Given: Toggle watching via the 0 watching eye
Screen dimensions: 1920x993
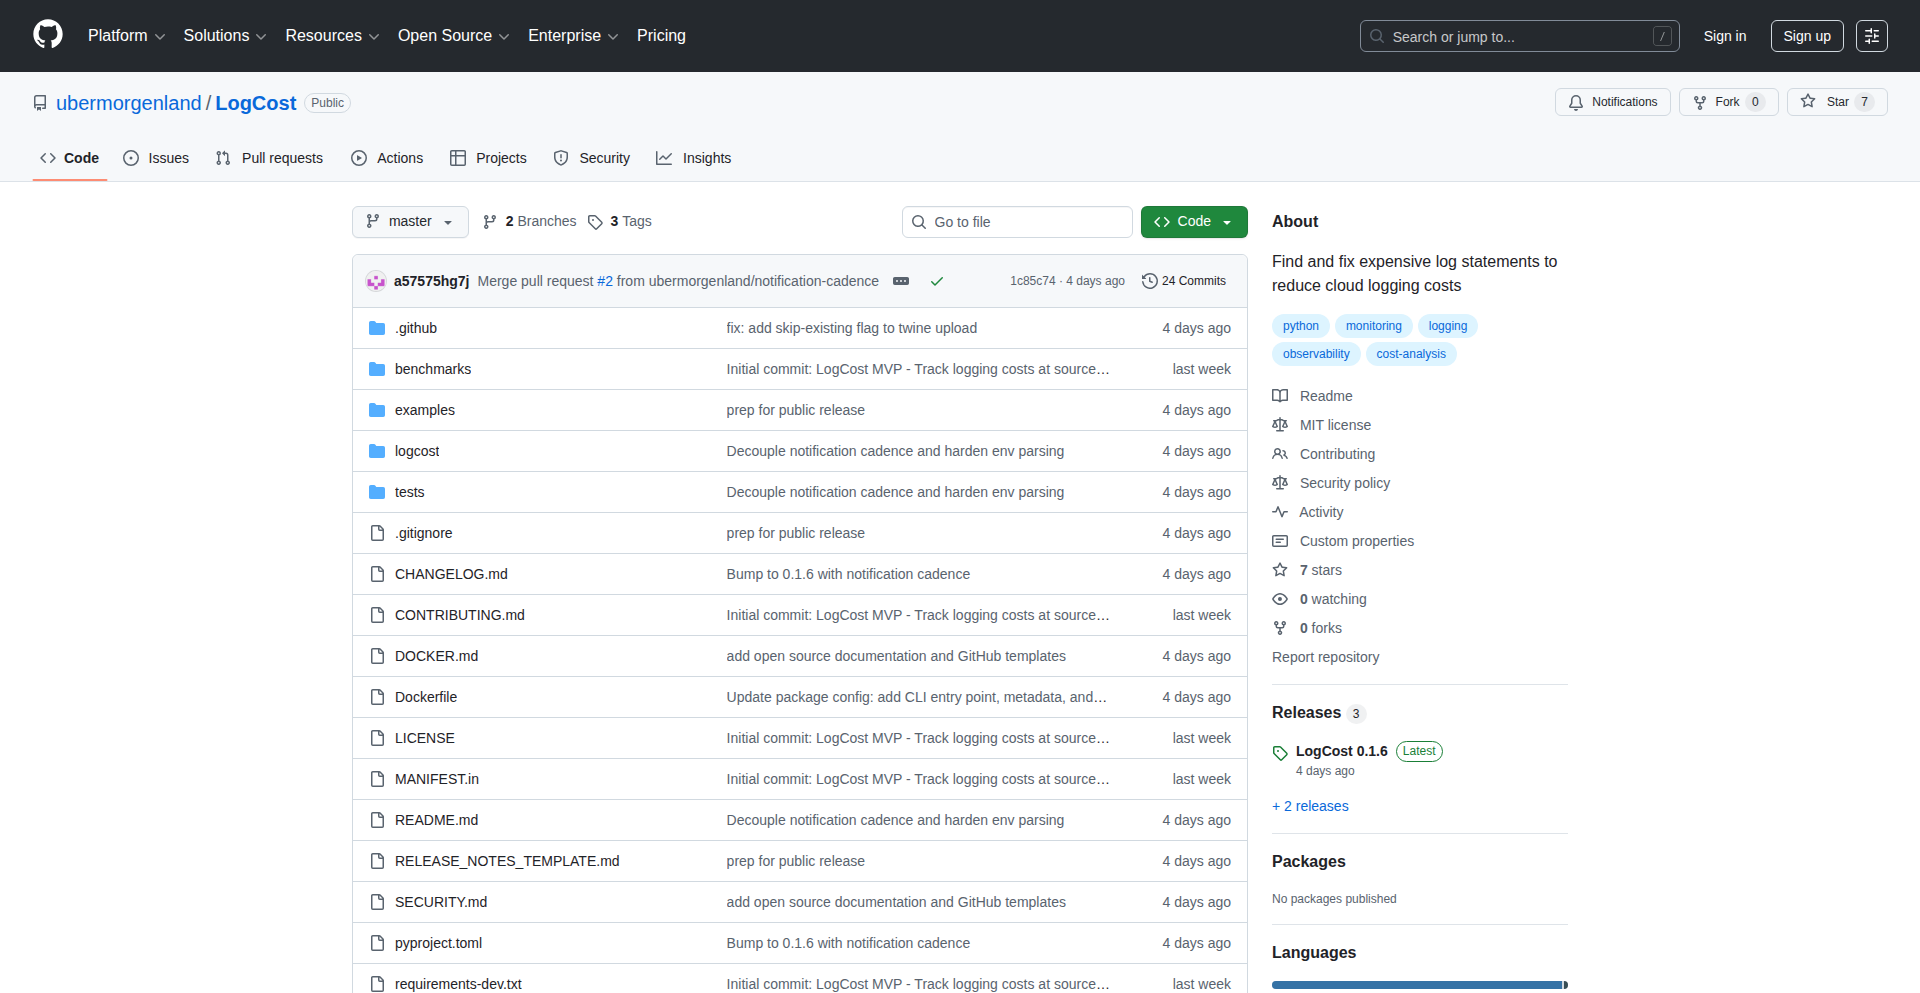Looking at the screenshot, I should coord(1280,599).
